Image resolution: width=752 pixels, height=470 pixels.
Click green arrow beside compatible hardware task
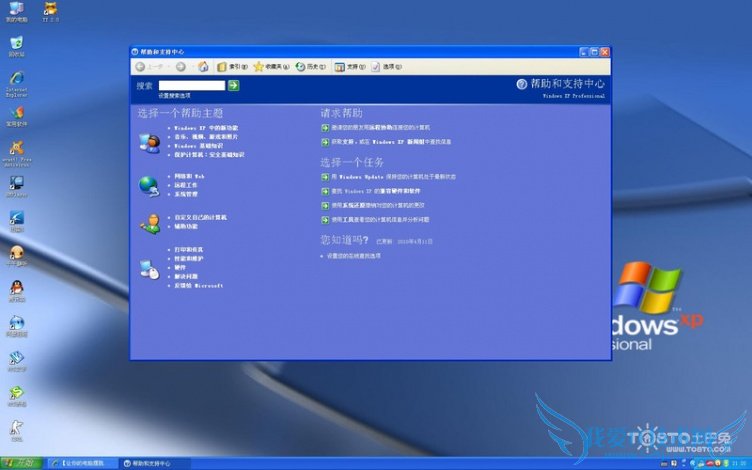coord(325,191)
